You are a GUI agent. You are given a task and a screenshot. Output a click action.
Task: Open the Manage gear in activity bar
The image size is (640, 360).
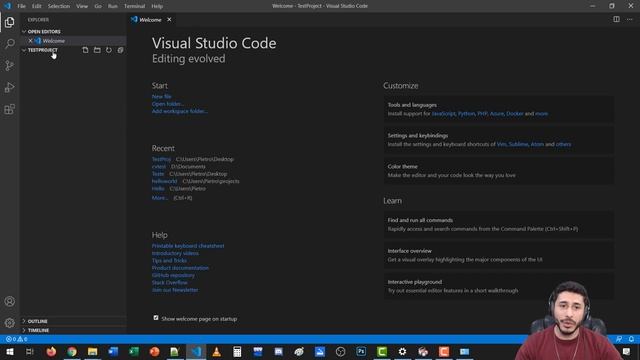point(9,323)
